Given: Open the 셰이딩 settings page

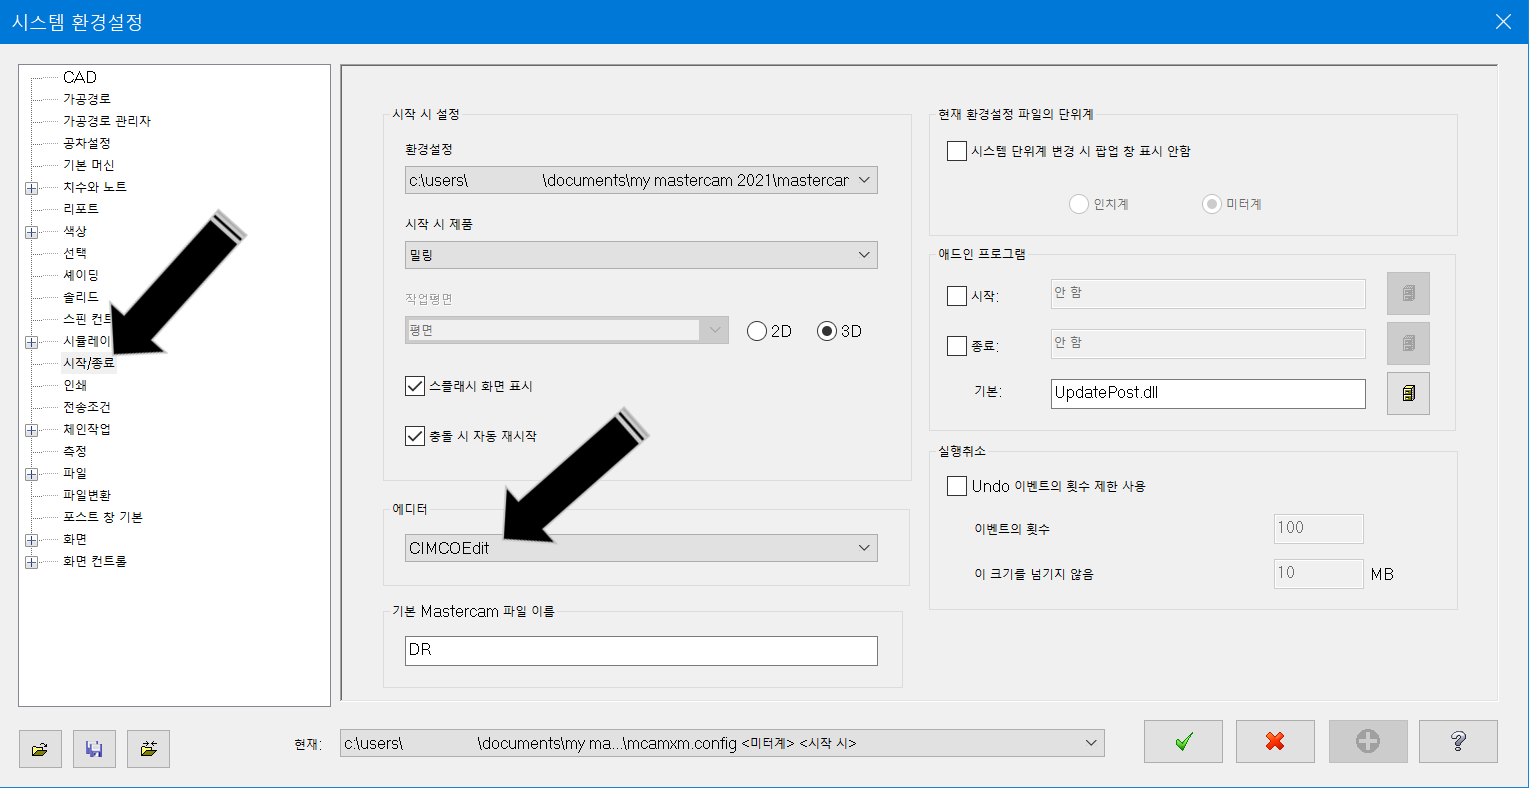Looking at the screenshot, I should pyautogui.click(x=81, y=275).
